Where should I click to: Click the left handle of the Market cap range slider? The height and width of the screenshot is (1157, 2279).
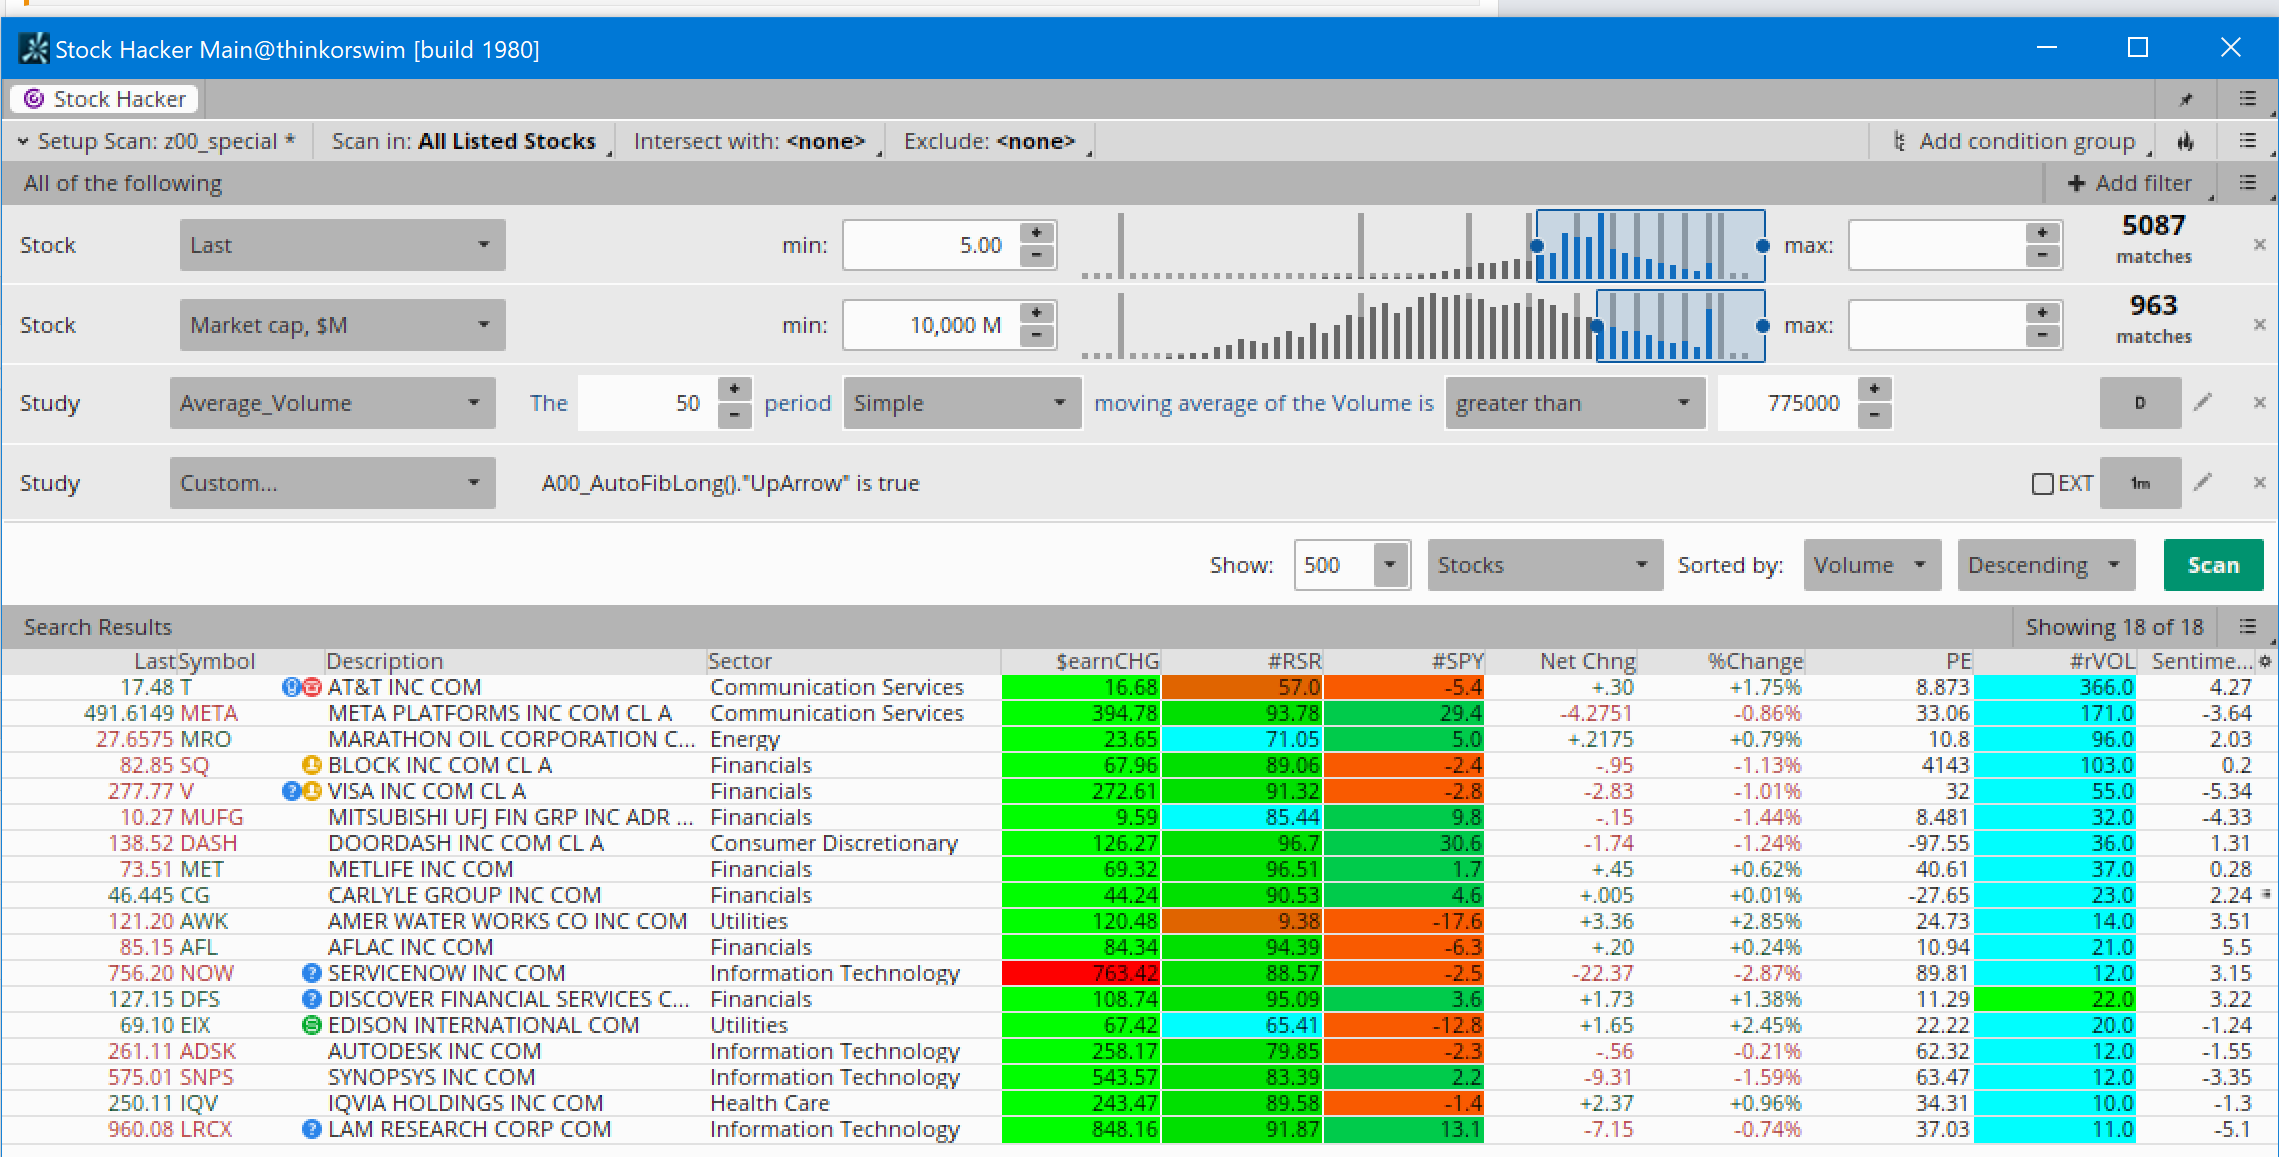1597,325
